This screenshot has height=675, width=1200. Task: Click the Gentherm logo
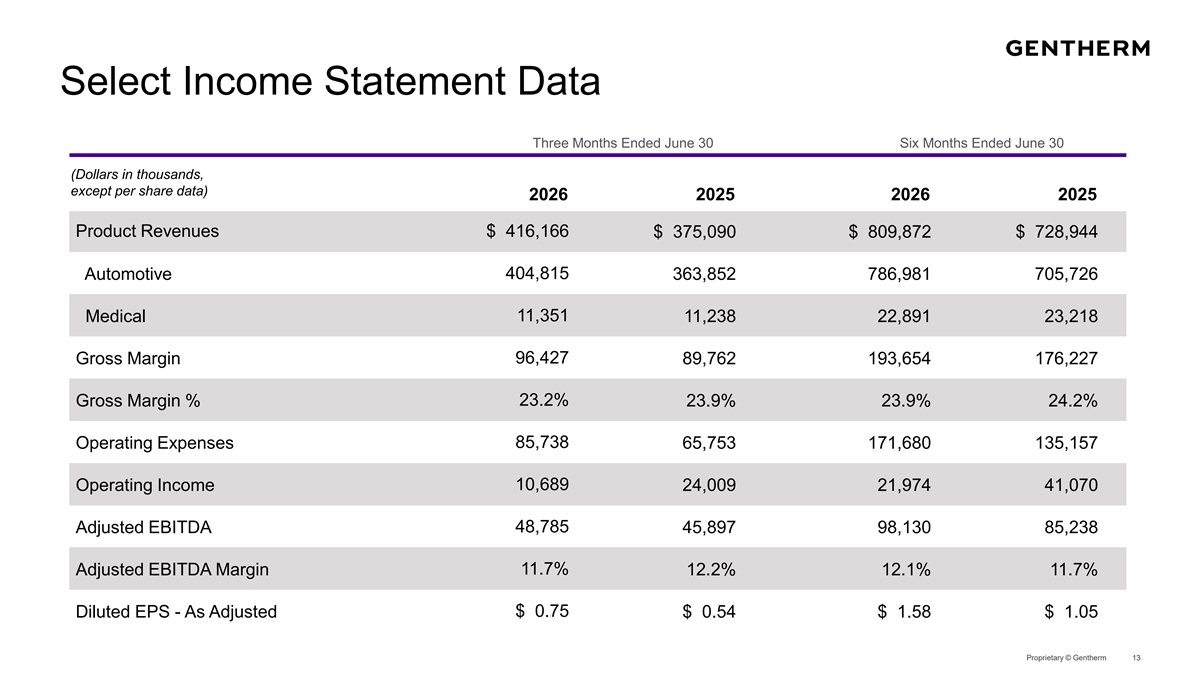1077,48
